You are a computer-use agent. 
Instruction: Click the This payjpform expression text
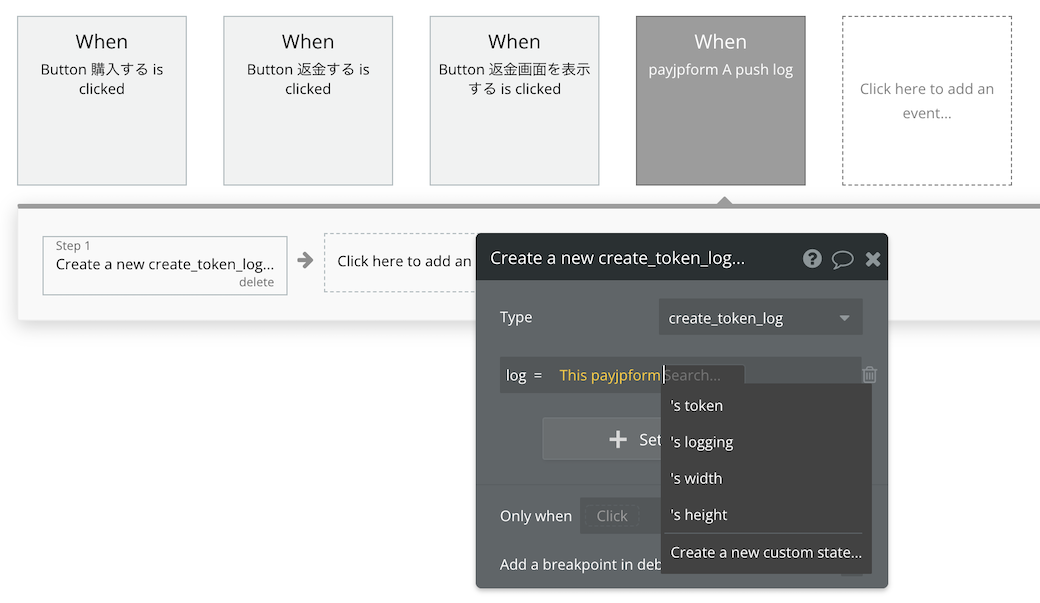pos(610,375)
